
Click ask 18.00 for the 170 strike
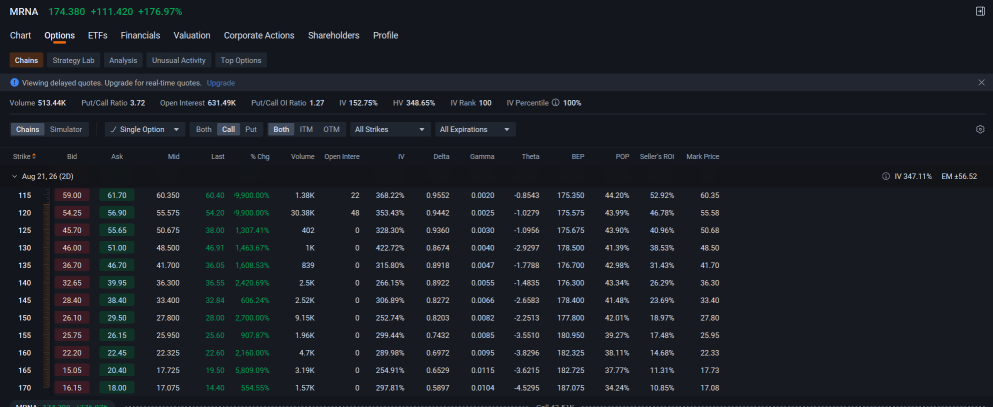pyautogui.click(x=117, y=388)
